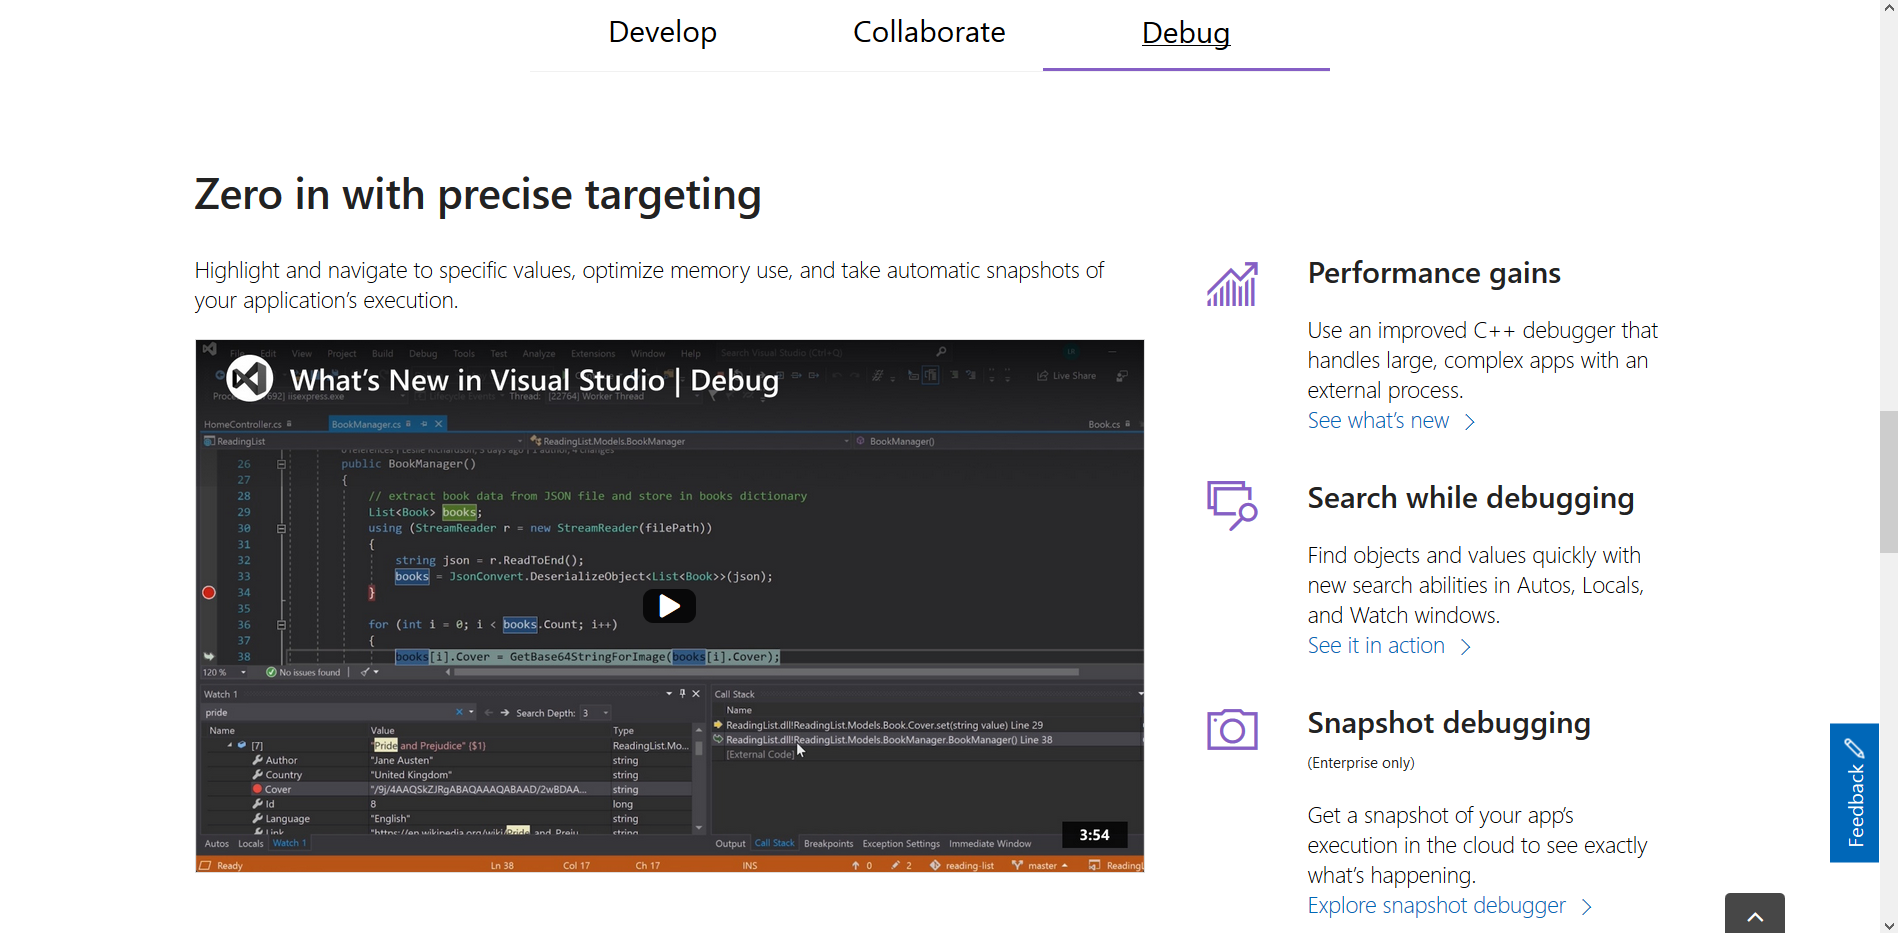Click the chevron next to Explore snapshot debugger
This screenshot has width=1898, height=933.
1586,907
